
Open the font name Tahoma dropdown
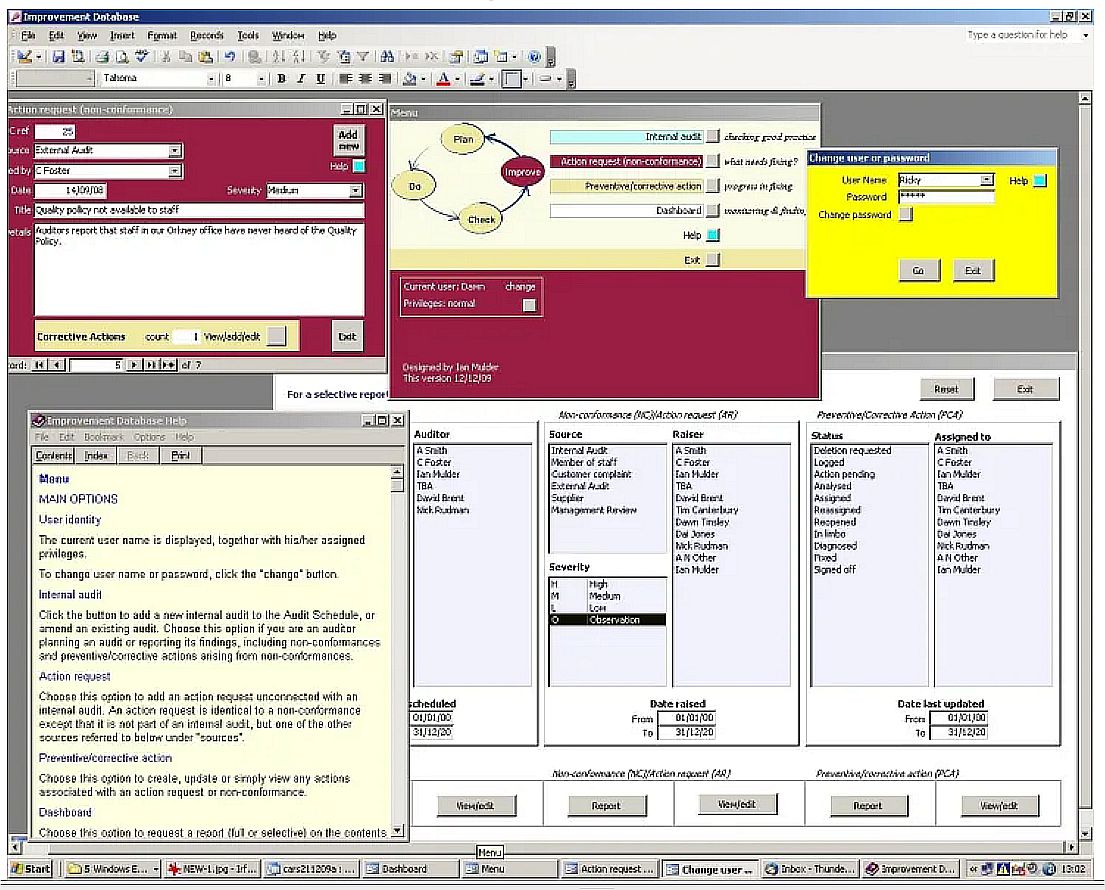click(x=211, y=79)
